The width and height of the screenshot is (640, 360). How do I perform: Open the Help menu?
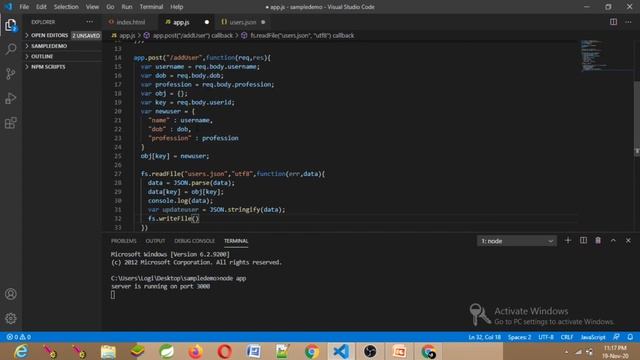(177, 7)
